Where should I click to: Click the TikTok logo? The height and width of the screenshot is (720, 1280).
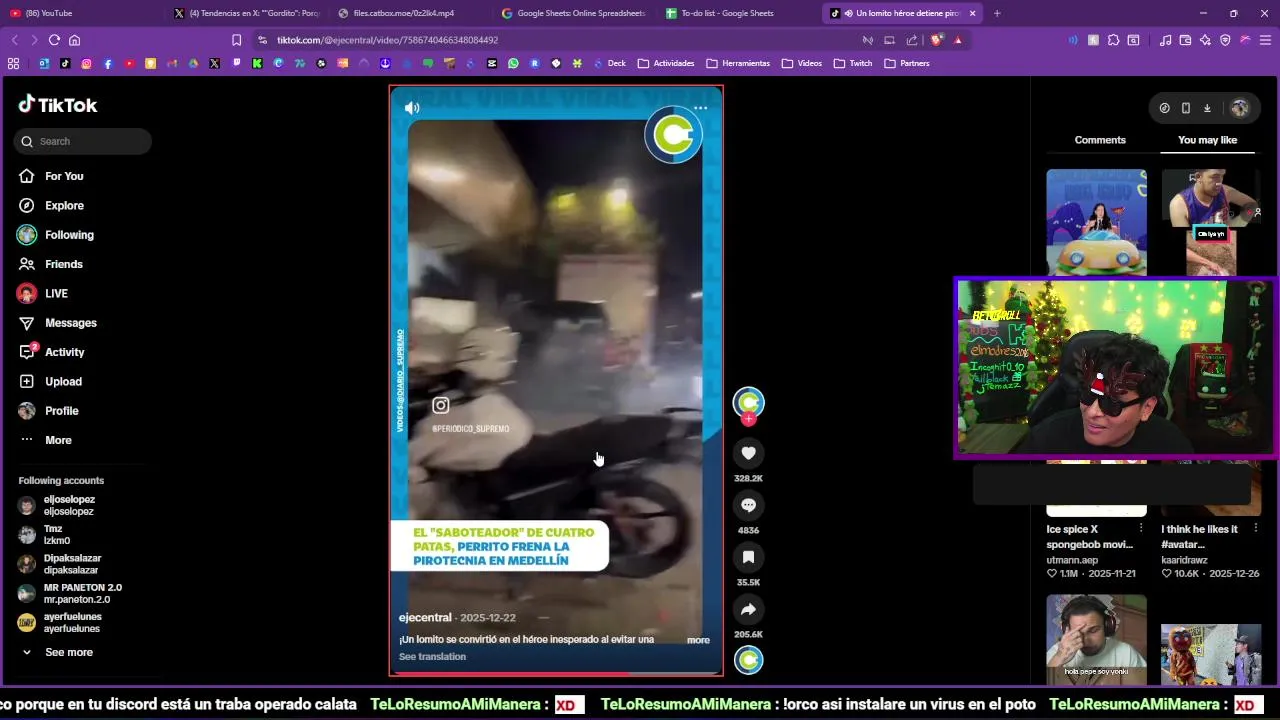click(x=58, y=105)
